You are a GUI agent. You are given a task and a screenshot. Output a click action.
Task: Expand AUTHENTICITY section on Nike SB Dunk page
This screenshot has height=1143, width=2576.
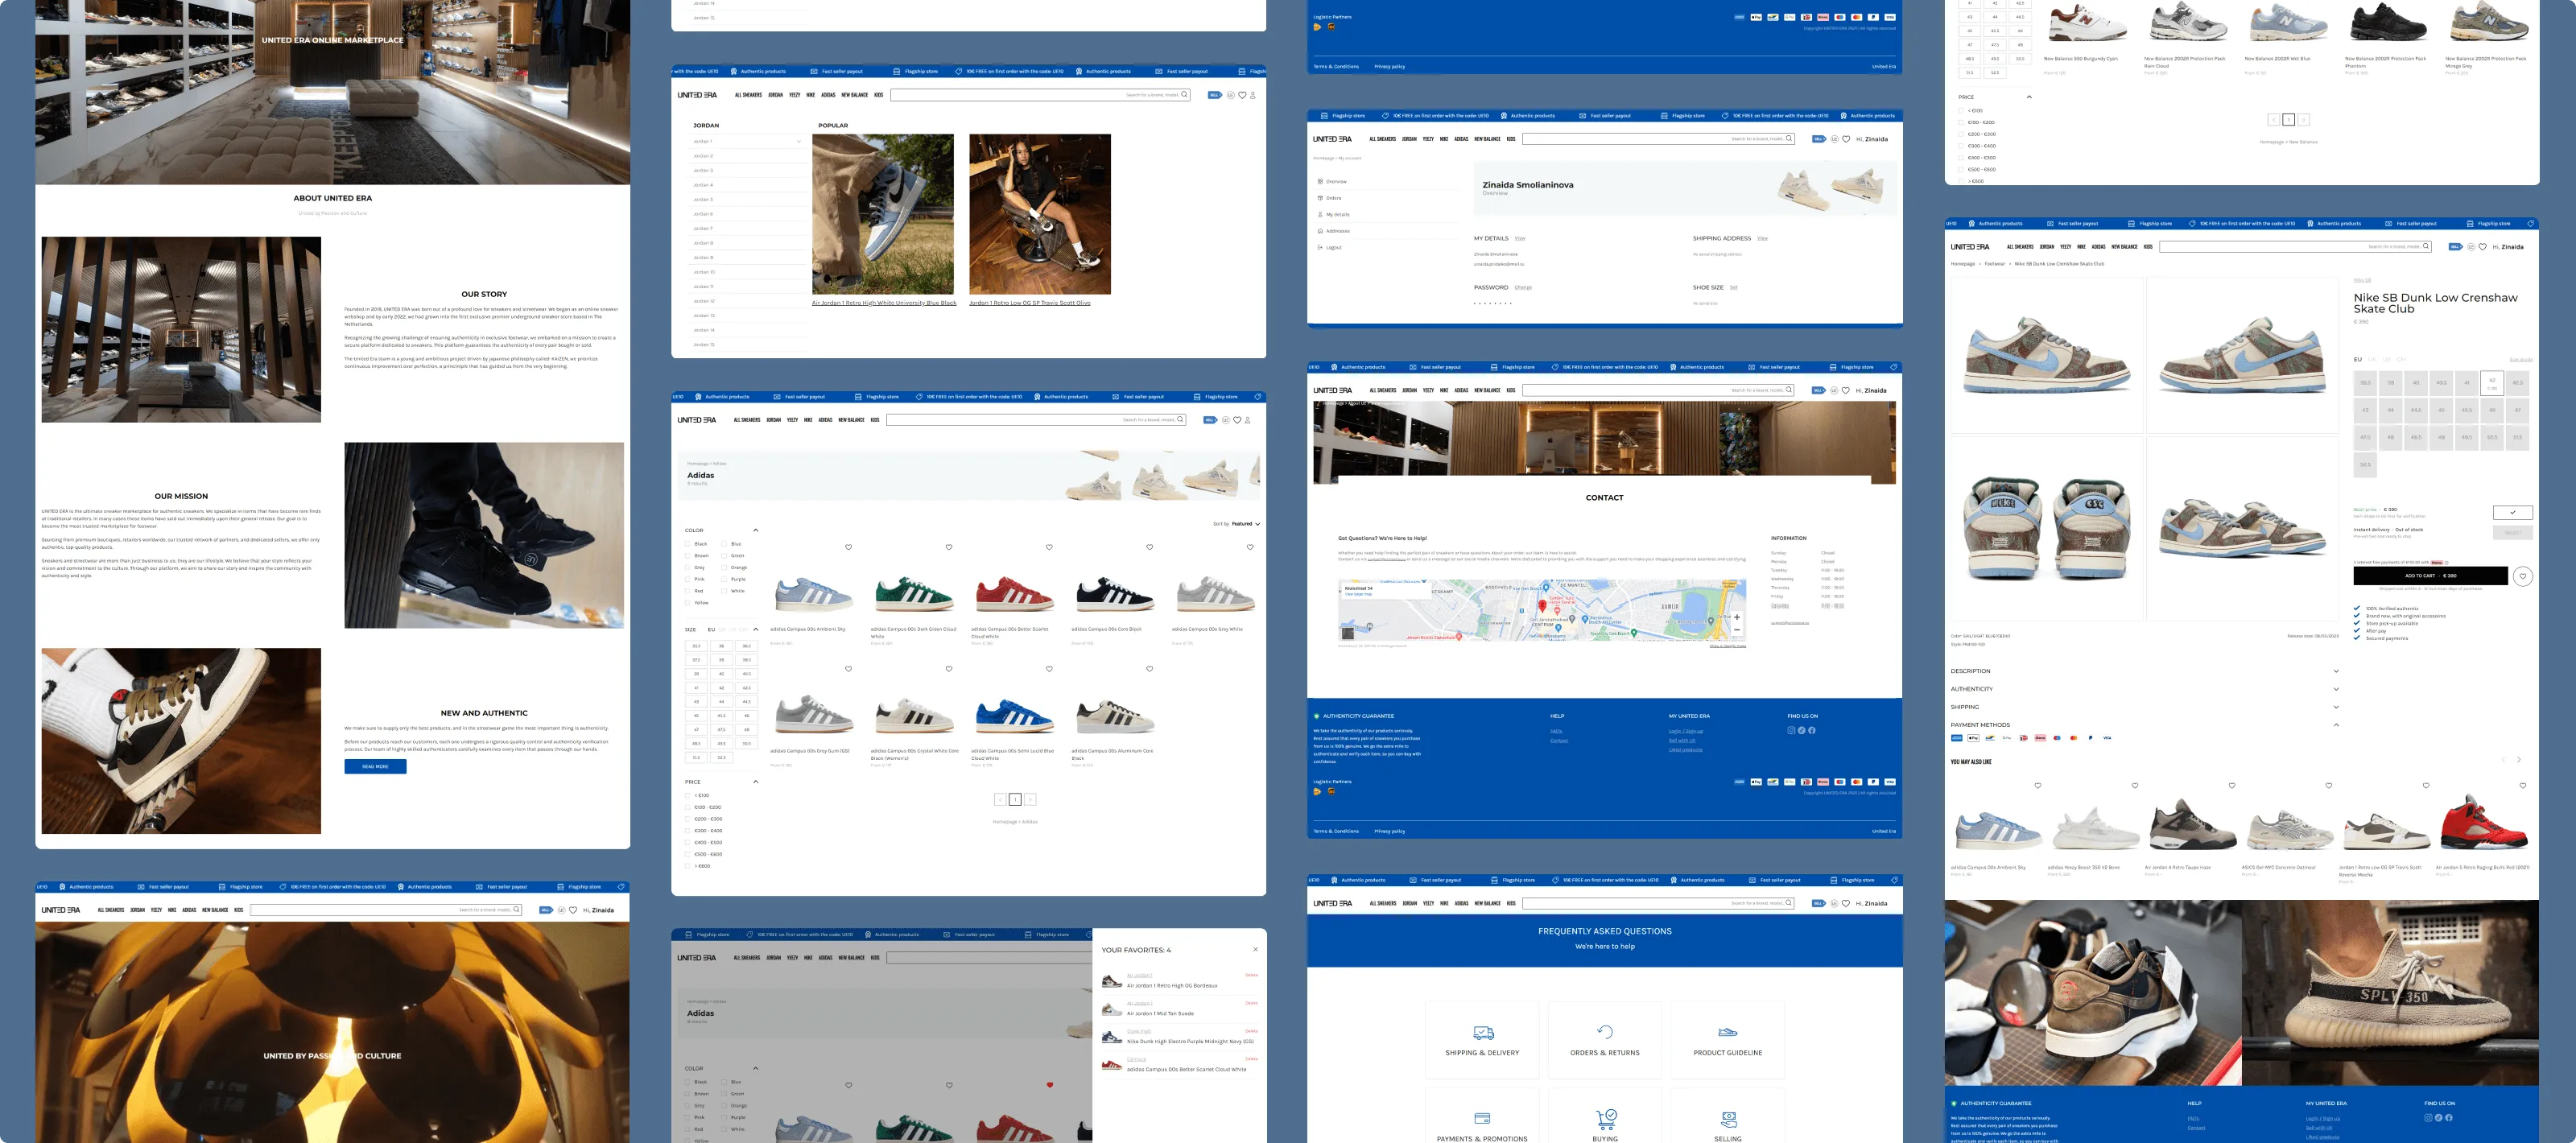pos(2335,689)
